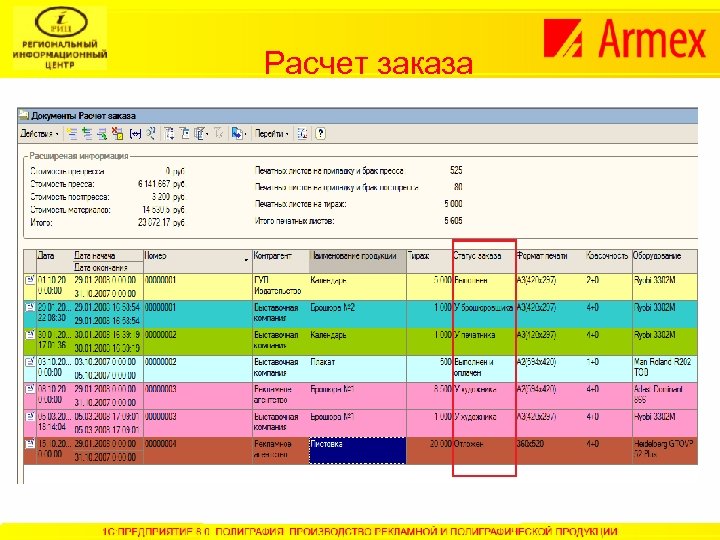Open the Filter and sort settings icon
720x540 pixels.
click(169, 134)
